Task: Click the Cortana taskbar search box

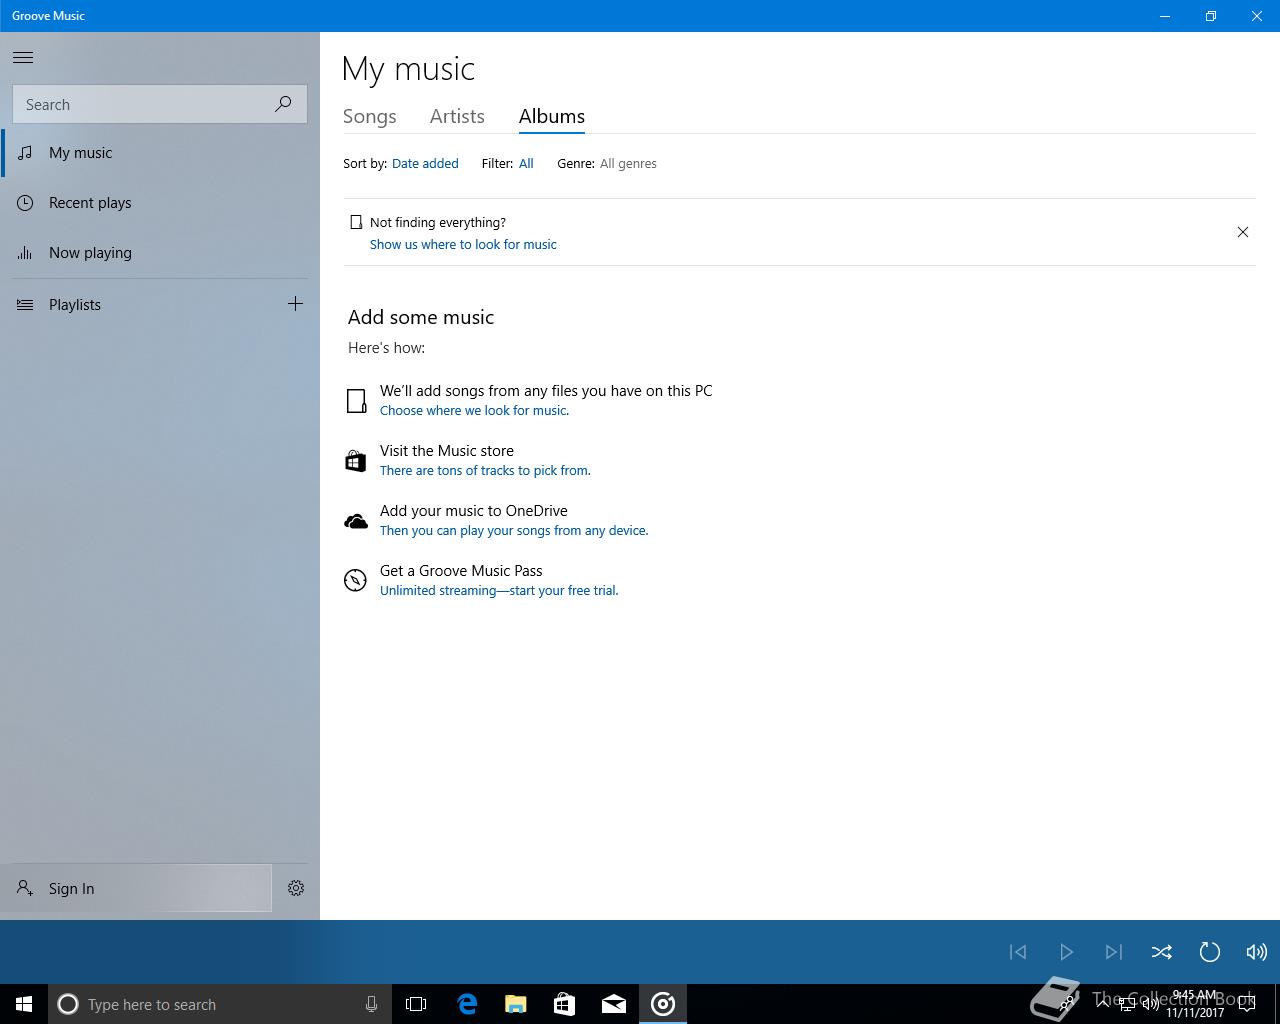Action: (219, 1004)
